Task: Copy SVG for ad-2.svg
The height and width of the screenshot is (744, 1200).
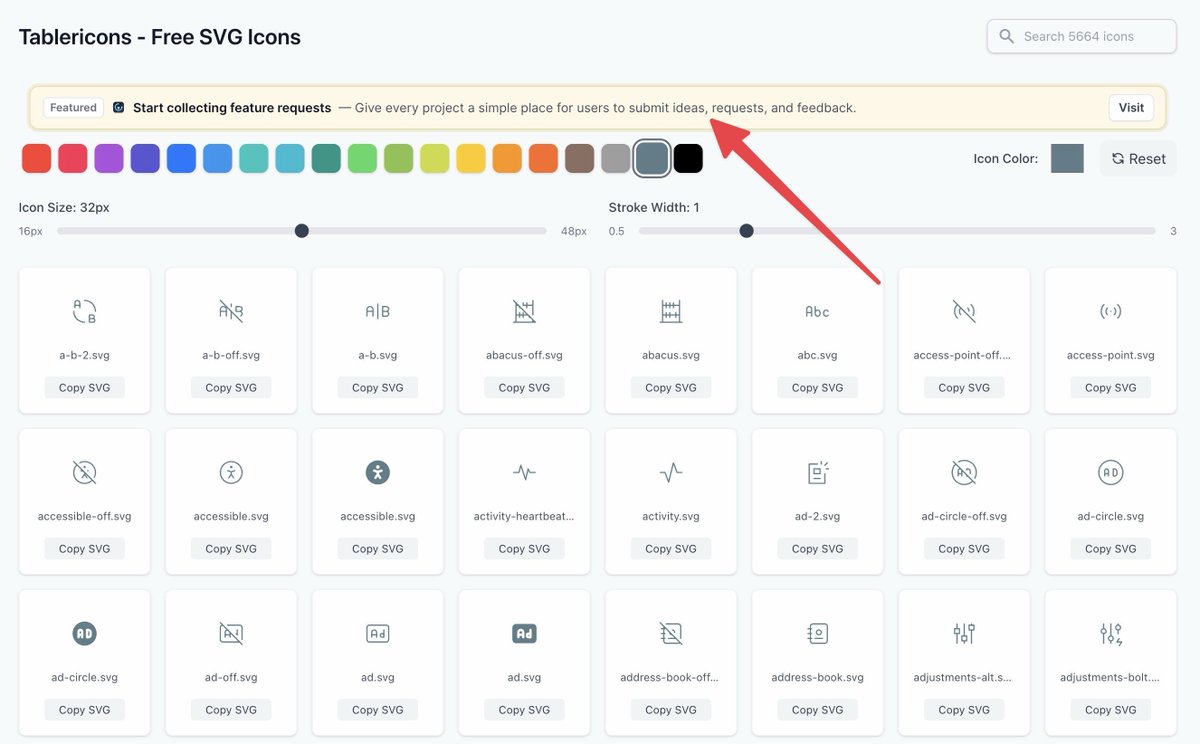Action: [817, 549]
